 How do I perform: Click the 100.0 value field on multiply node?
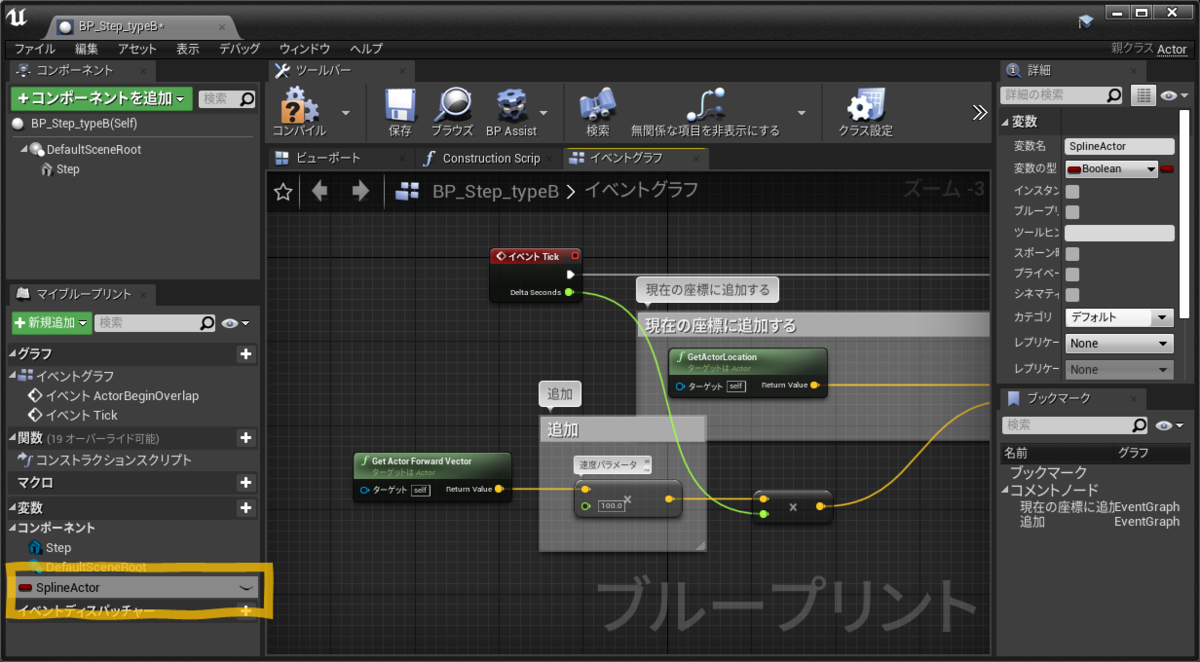(x=612, y=506)
